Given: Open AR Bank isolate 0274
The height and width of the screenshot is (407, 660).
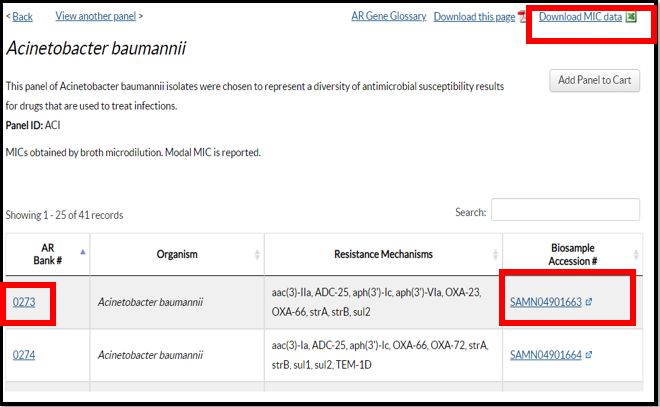Looking at the screenshot, I should [x=24, y=355].
